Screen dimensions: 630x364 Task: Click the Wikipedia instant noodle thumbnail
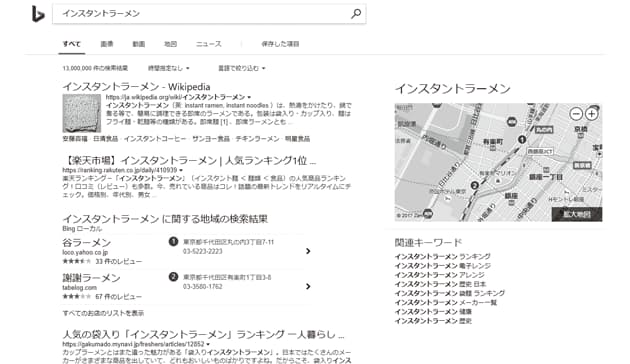point(82,113)
